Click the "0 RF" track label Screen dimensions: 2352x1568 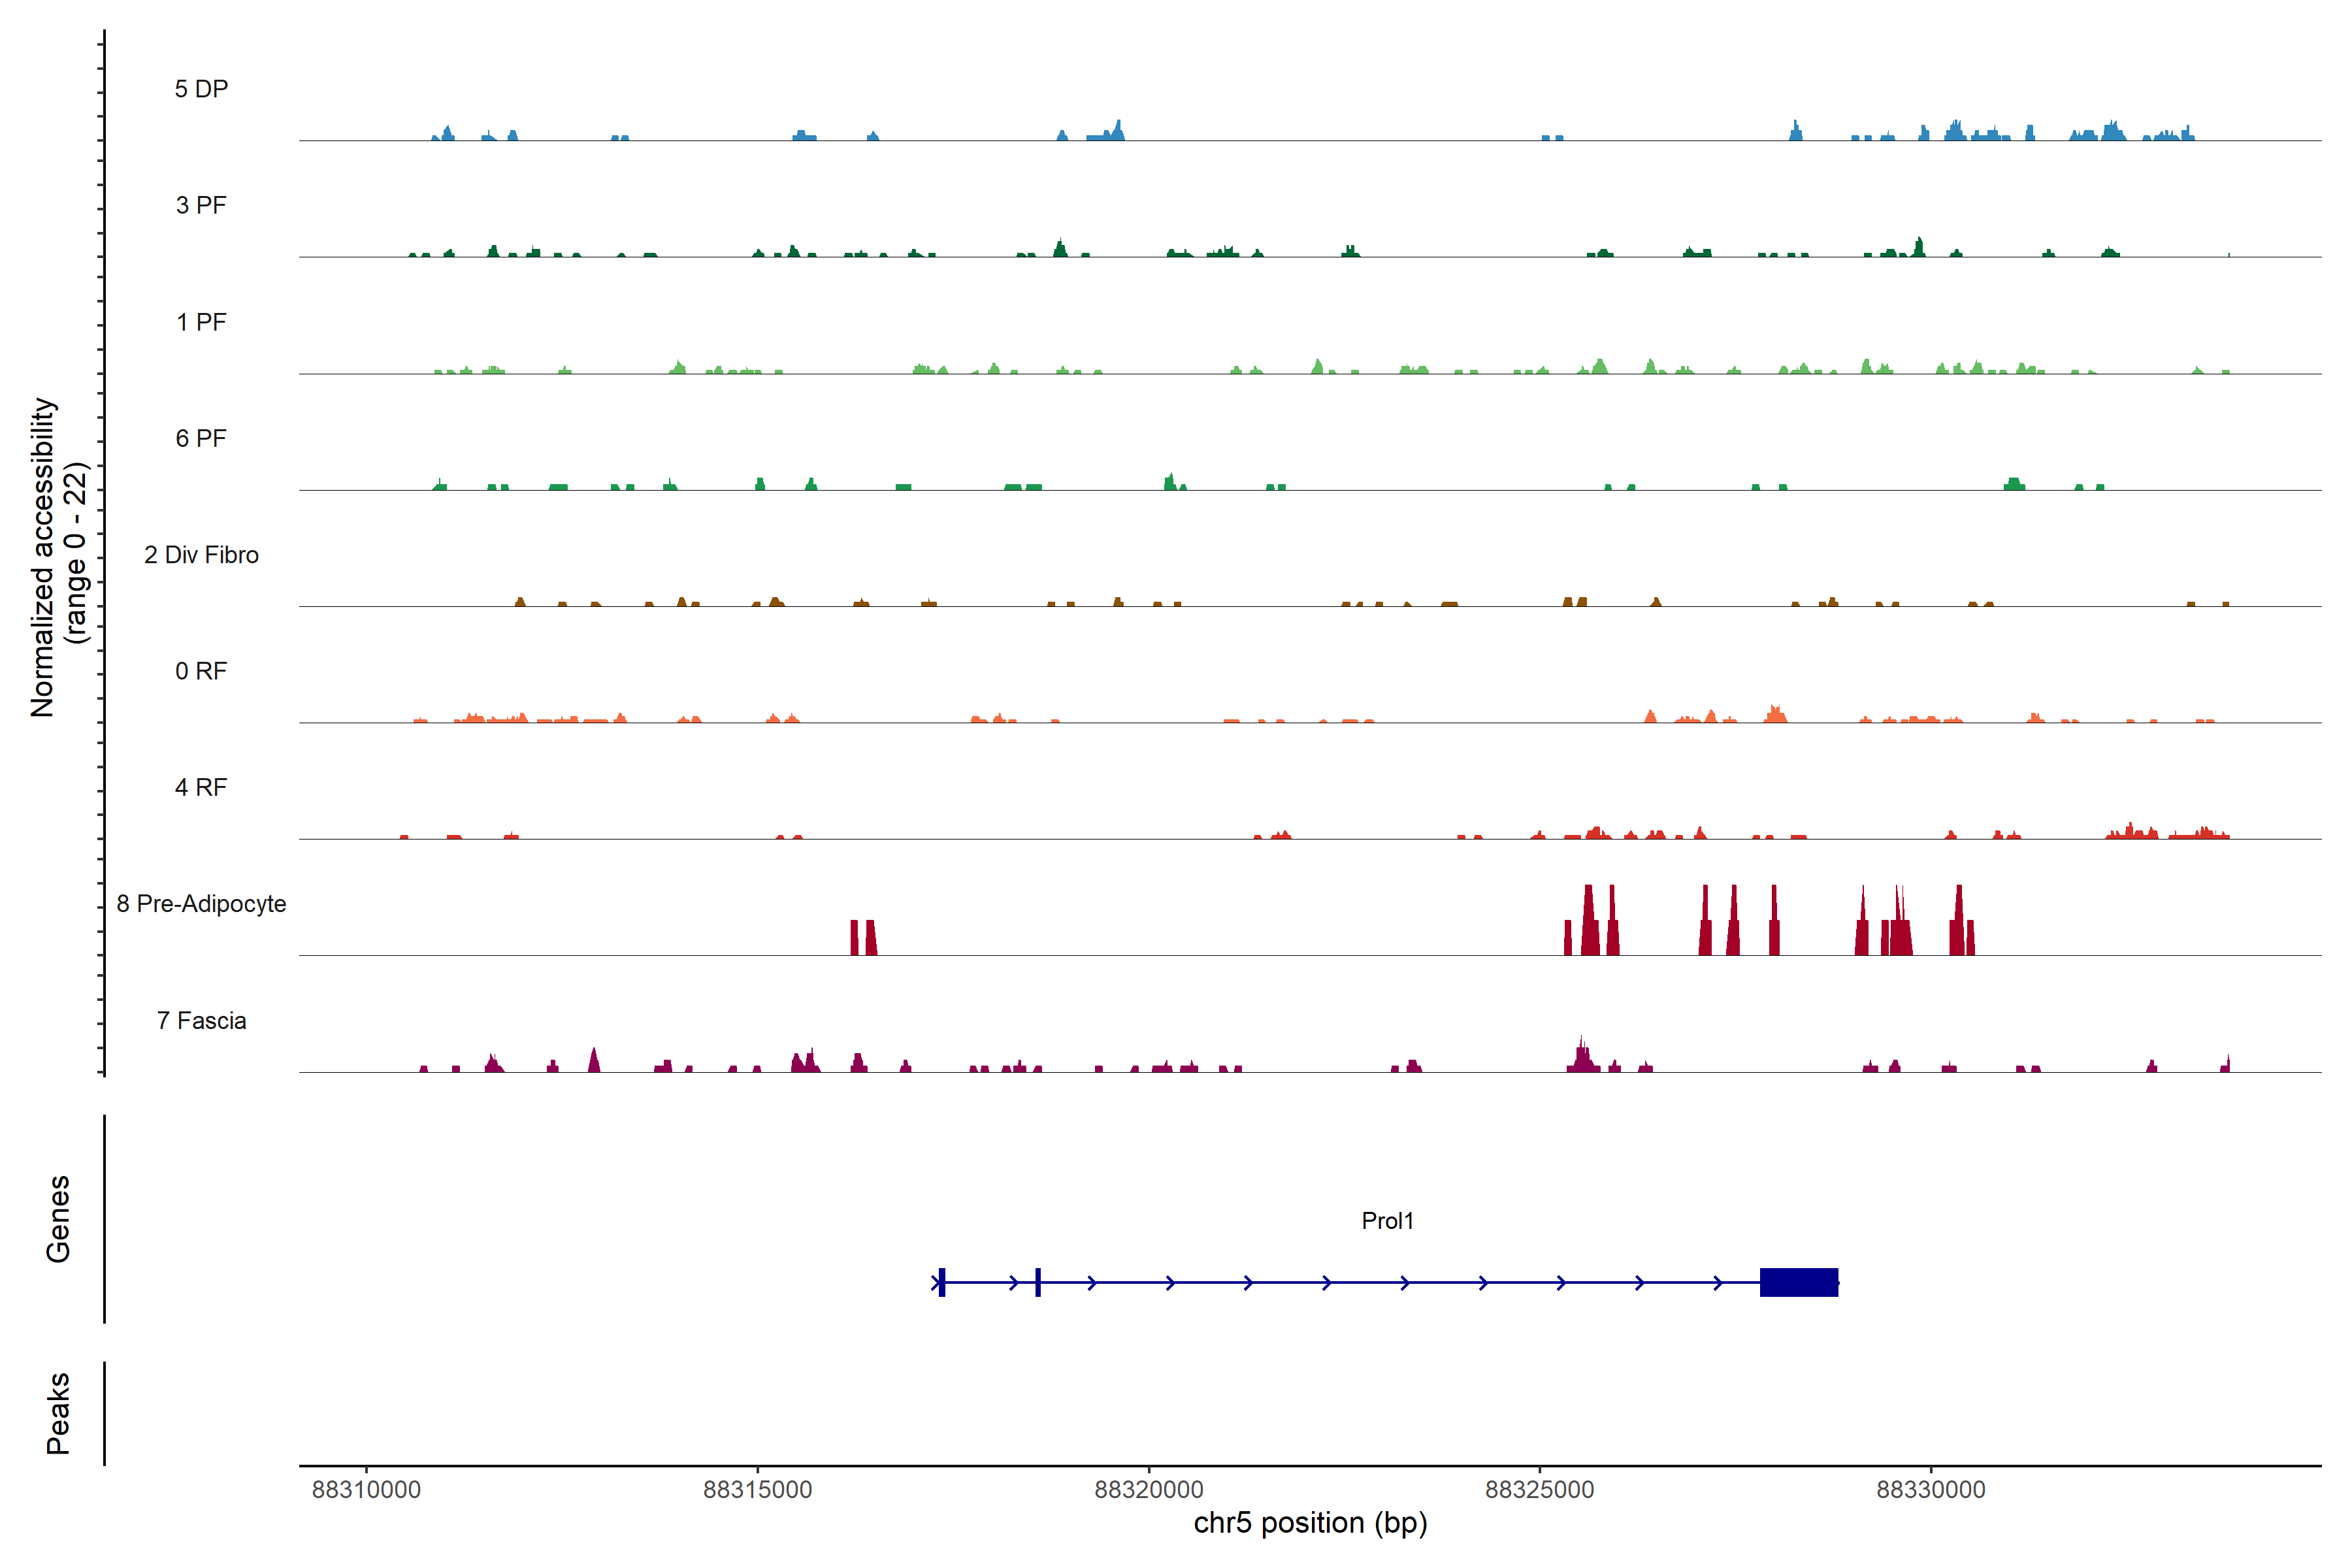201,671
